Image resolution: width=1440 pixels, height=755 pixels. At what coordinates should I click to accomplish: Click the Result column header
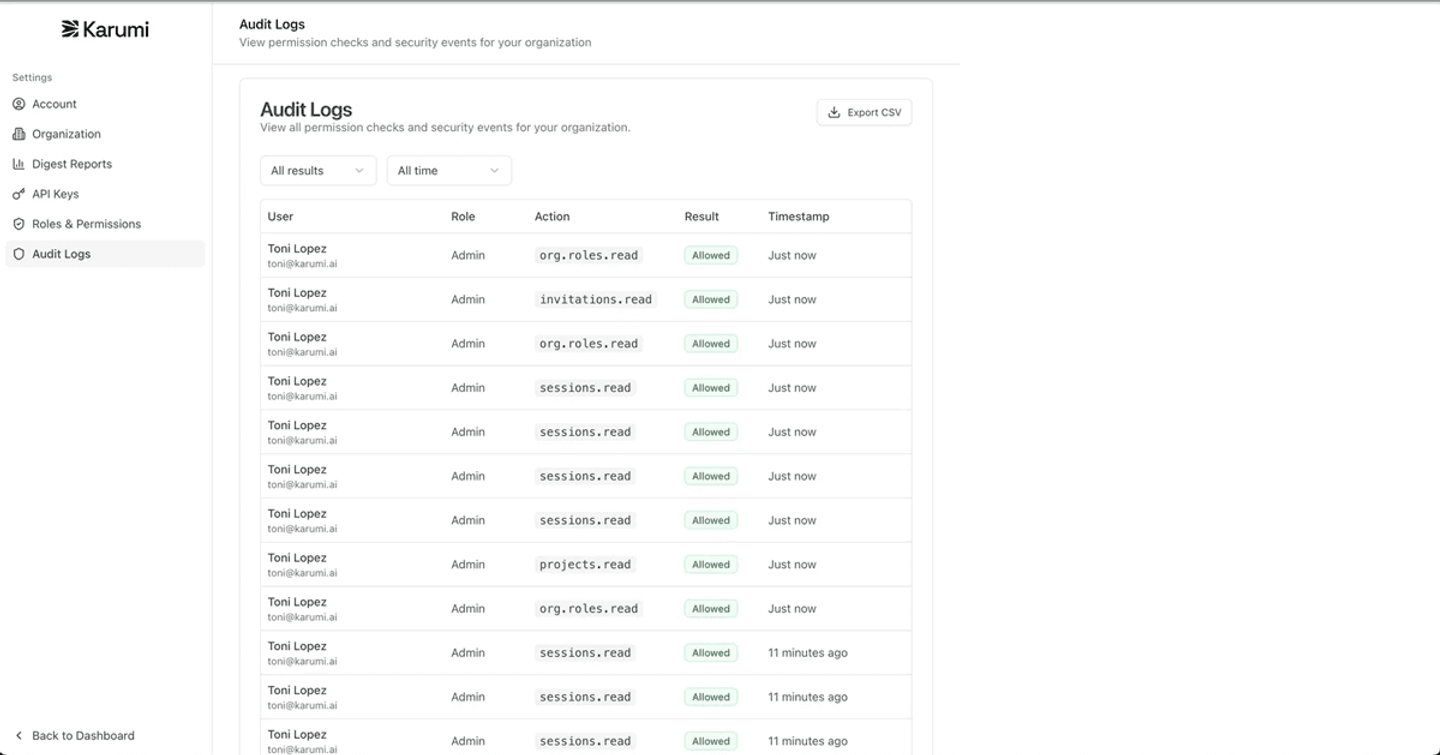(702, 216)
